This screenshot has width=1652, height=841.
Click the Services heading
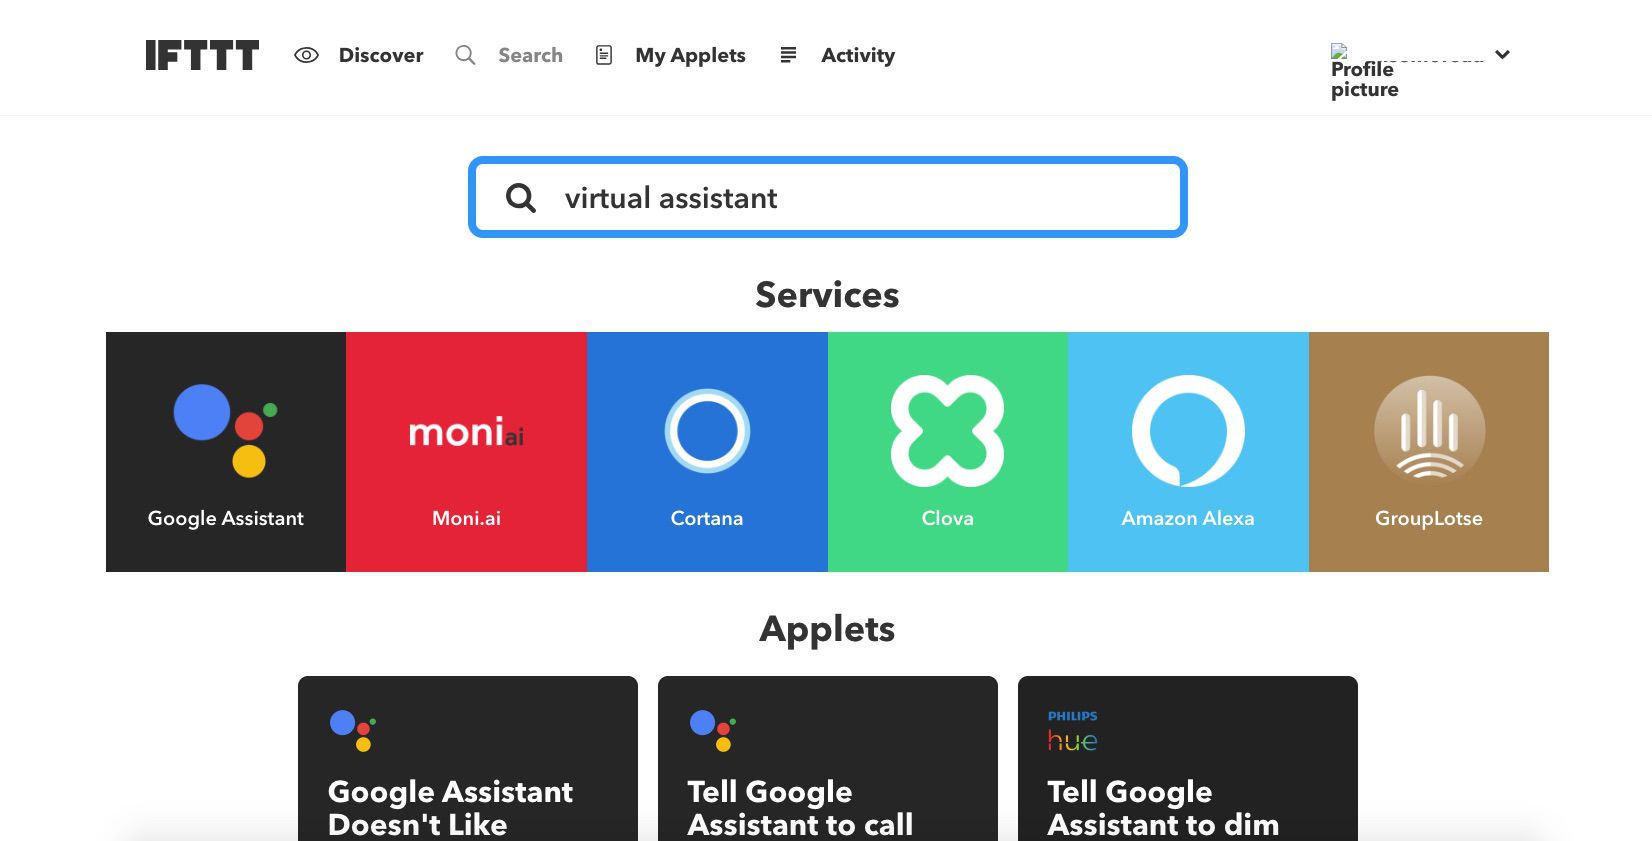(x=827, y=295)
